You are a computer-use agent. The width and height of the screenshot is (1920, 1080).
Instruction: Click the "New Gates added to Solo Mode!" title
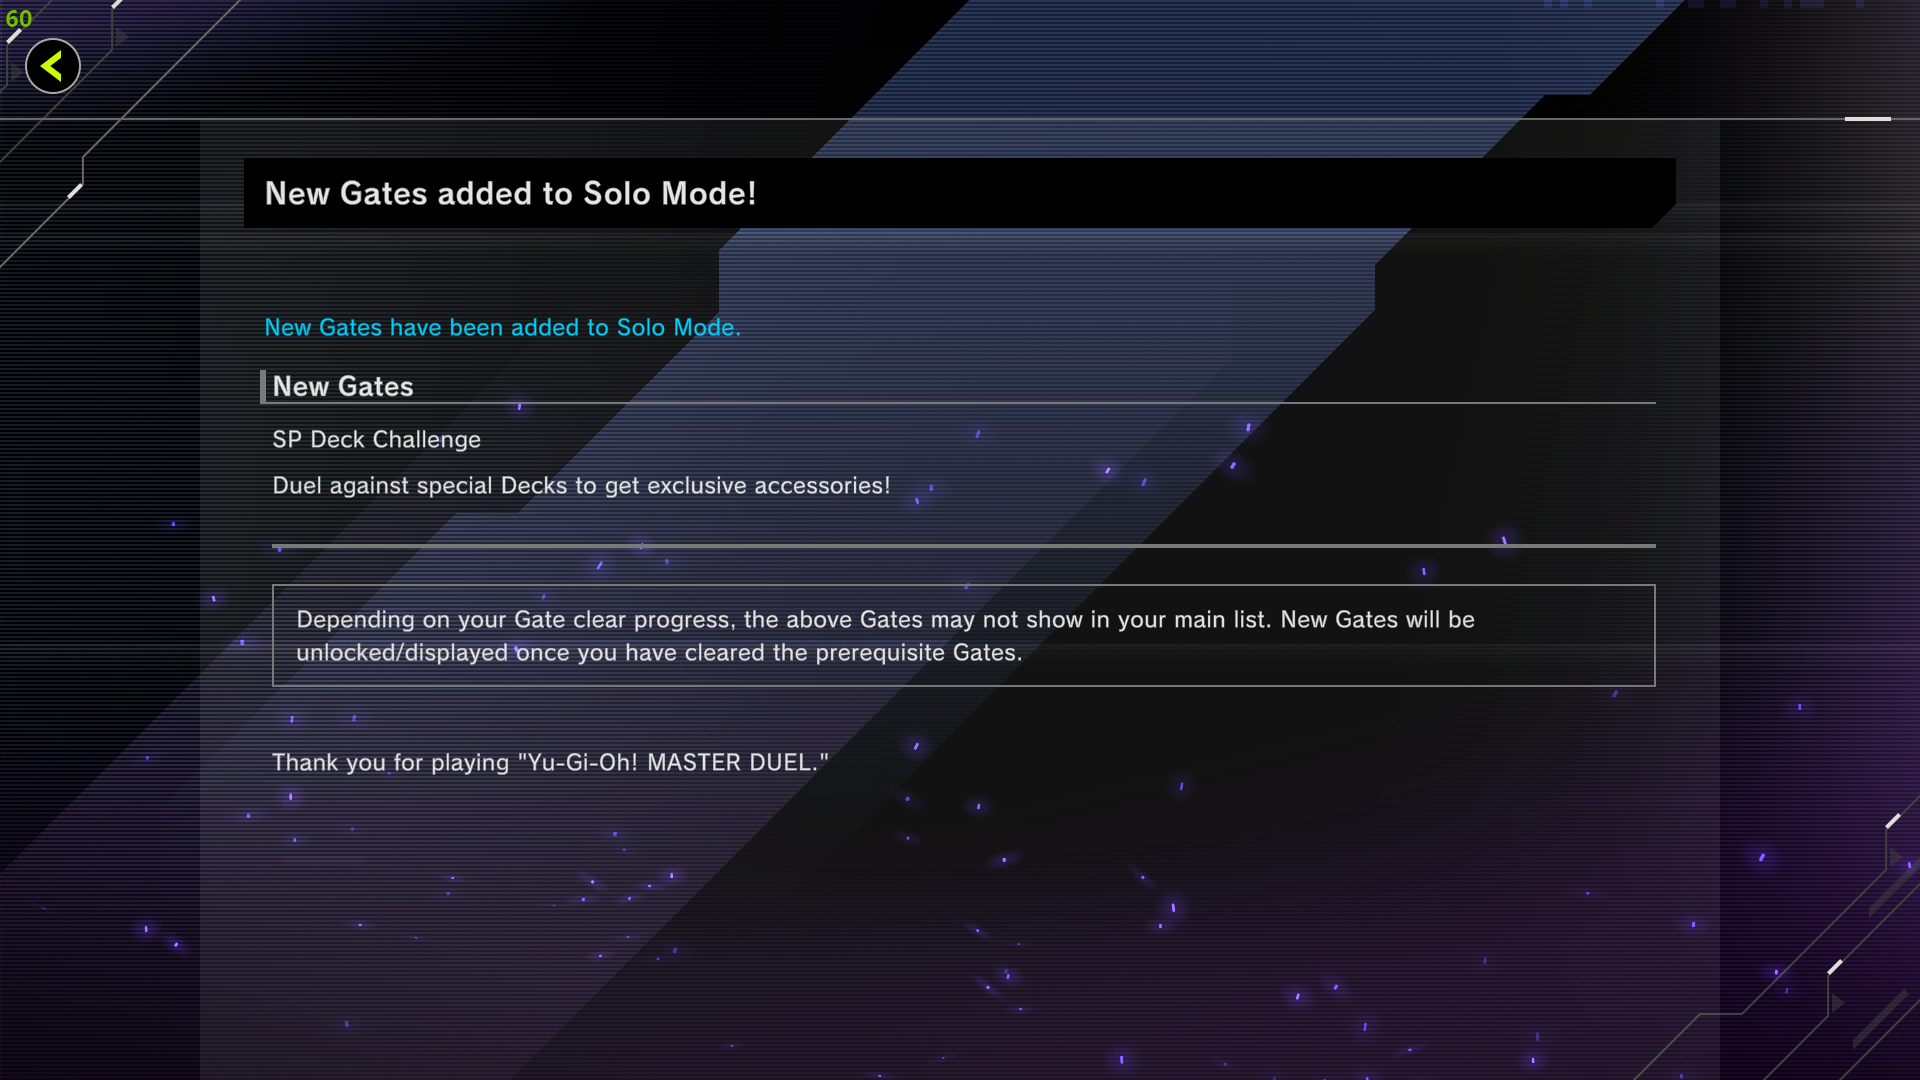click(510, 193)
